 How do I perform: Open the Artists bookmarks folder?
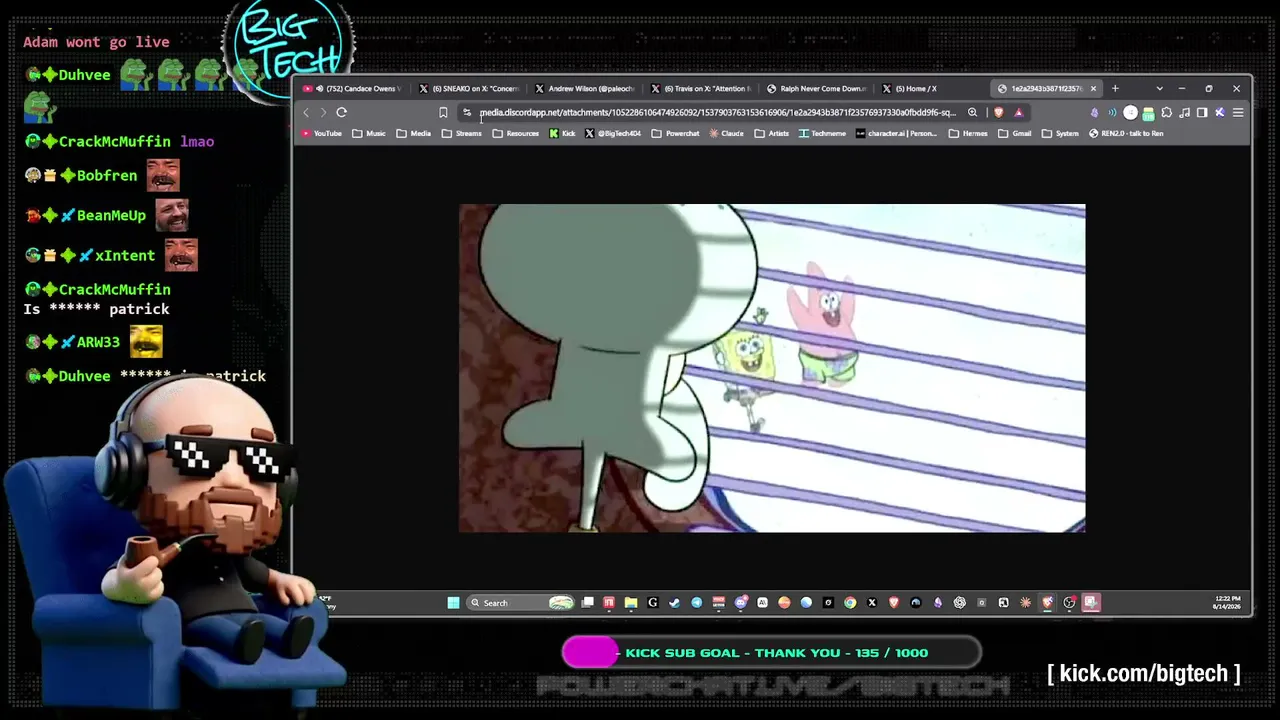tap(772, 134)
